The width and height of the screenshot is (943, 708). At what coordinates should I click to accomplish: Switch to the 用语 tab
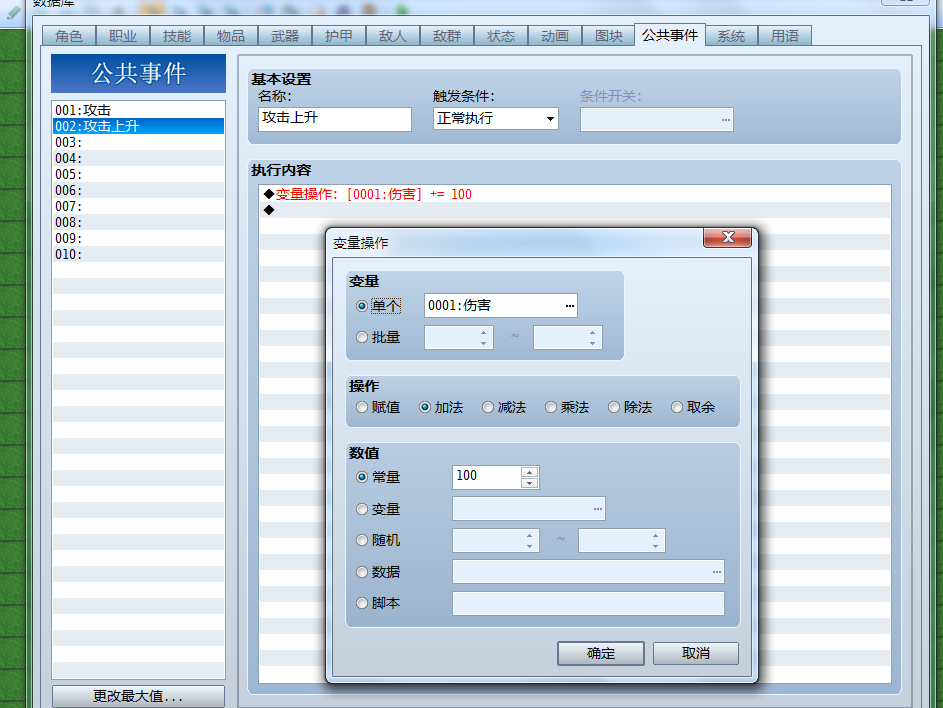tap(785, 36)
